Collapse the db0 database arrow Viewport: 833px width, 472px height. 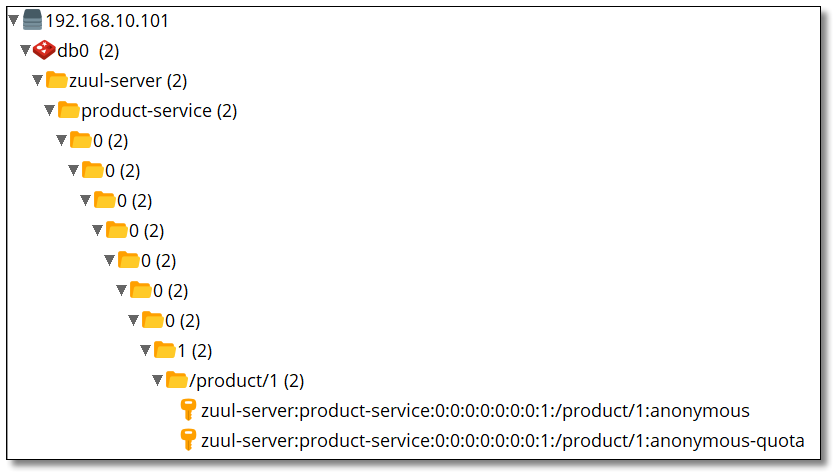26,50
